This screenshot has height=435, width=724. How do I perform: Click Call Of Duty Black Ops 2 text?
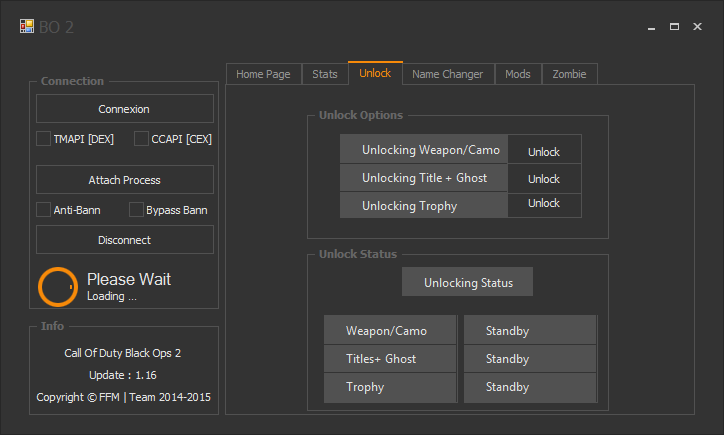pos(123,353)
